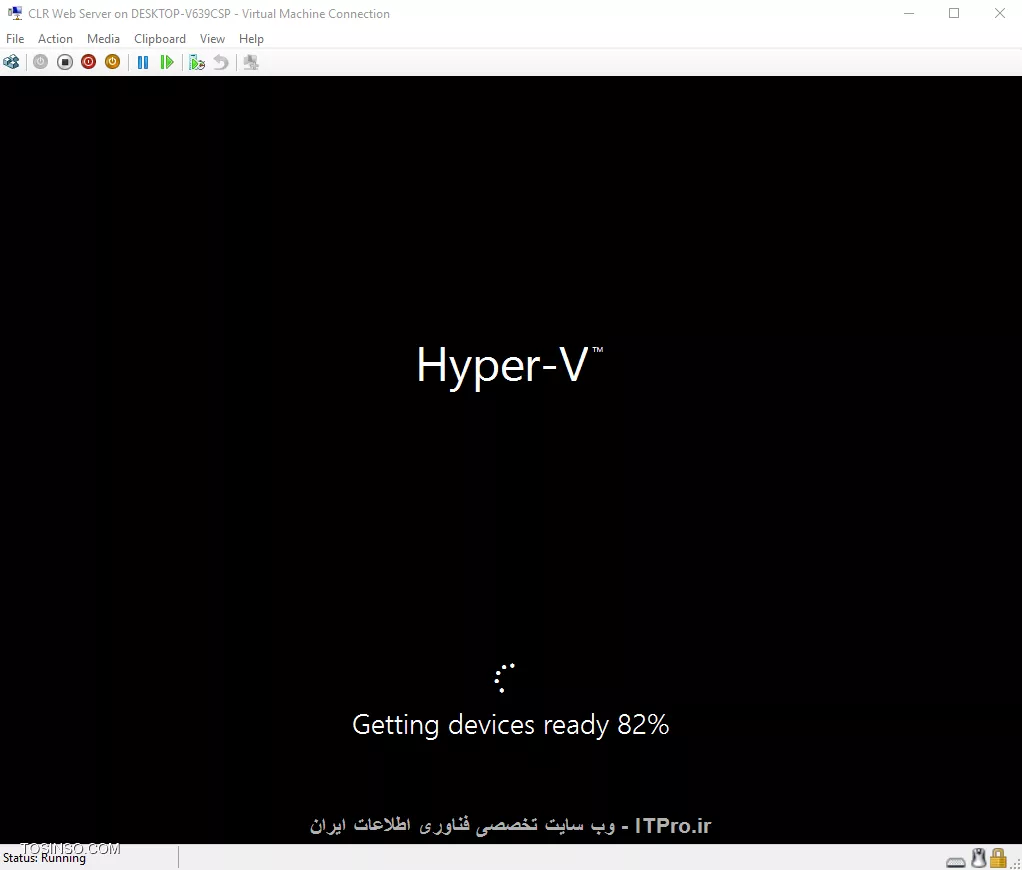Send Ctrl+Alt+Delete to the virtual machine
The height and width of the screenshot is (870, 1022).
coord(11,62)
